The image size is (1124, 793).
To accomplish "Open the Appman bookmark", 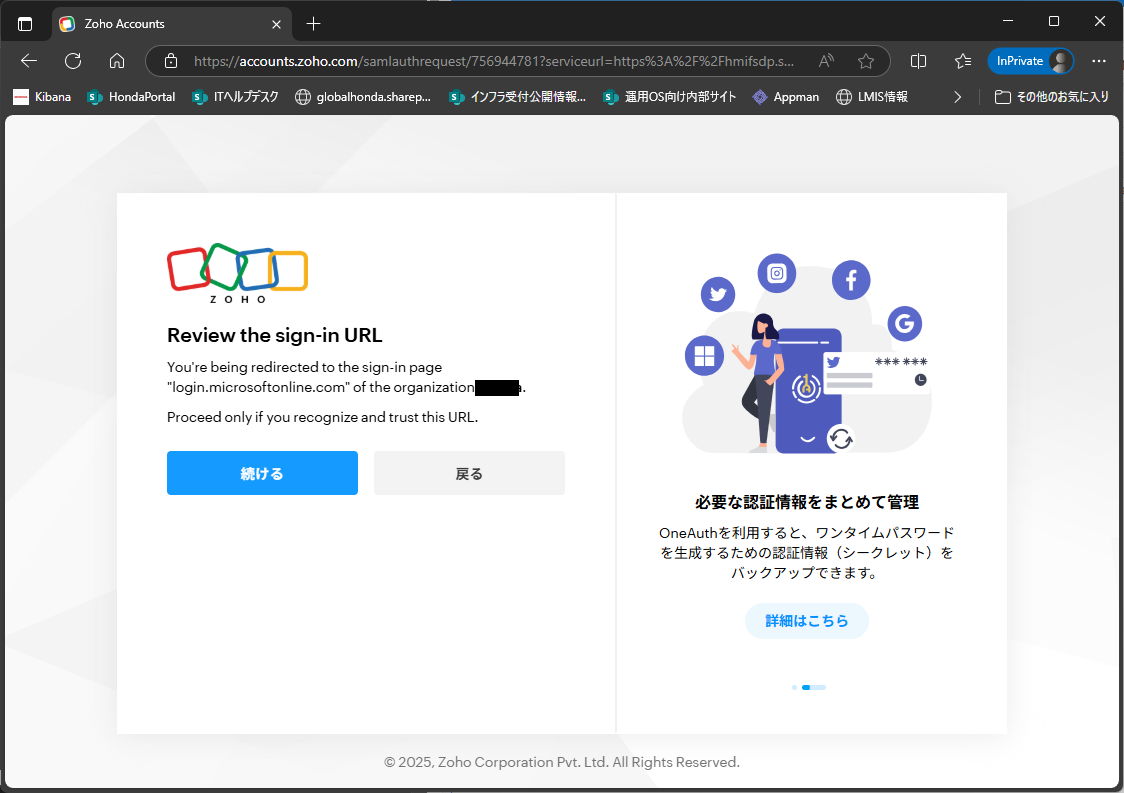I will [786, 97].
